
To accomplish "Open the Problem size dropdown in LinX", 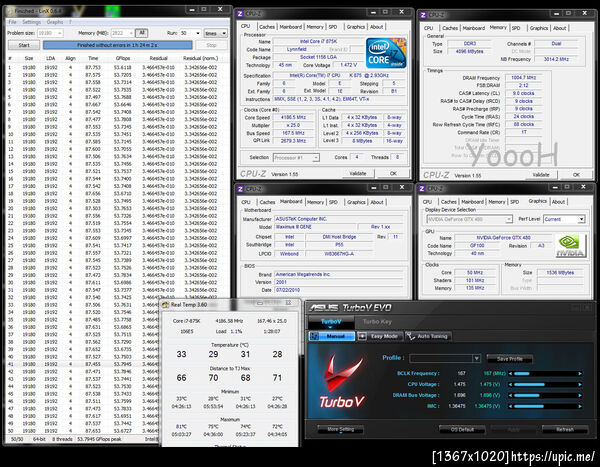I will pyautogui.click(x=60, y=33).
